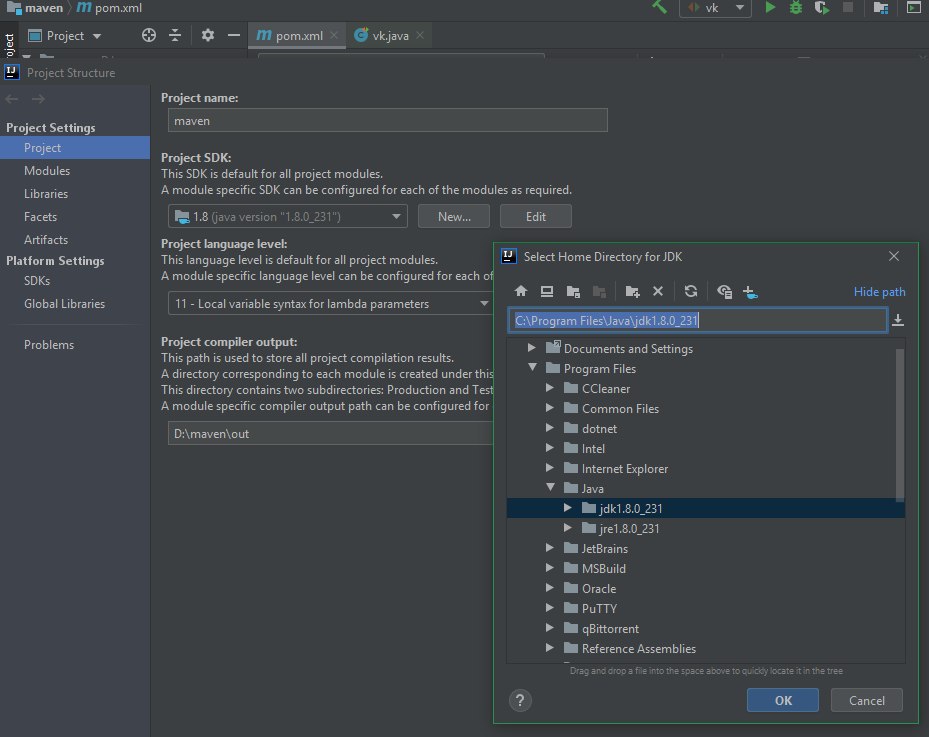Select the Reference Assemblies folder

click(x=639, y=649)
